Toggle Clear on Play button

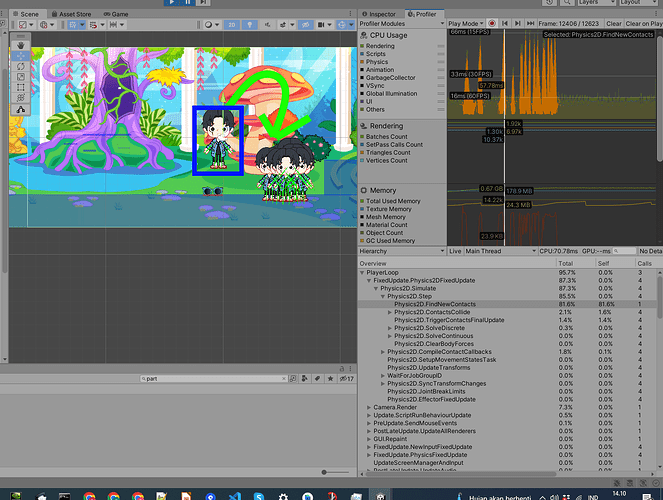click(x=643, y=23)
